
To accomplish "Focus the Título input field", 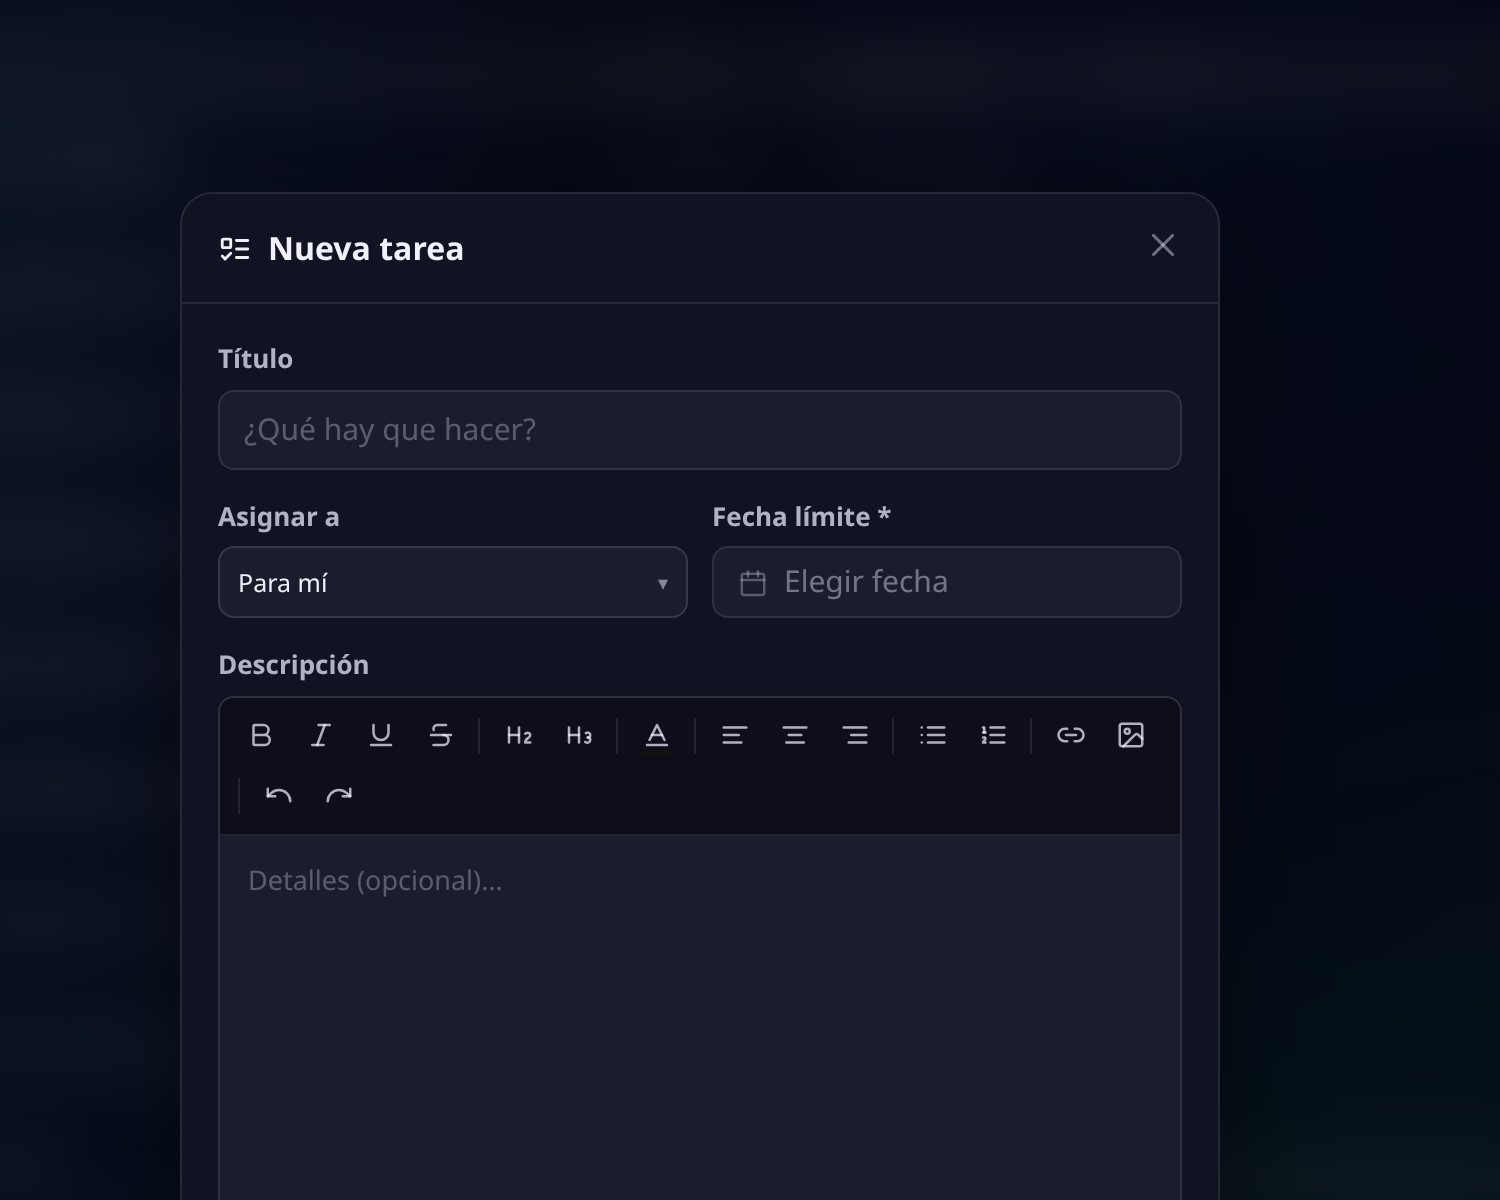I will 700,430.
